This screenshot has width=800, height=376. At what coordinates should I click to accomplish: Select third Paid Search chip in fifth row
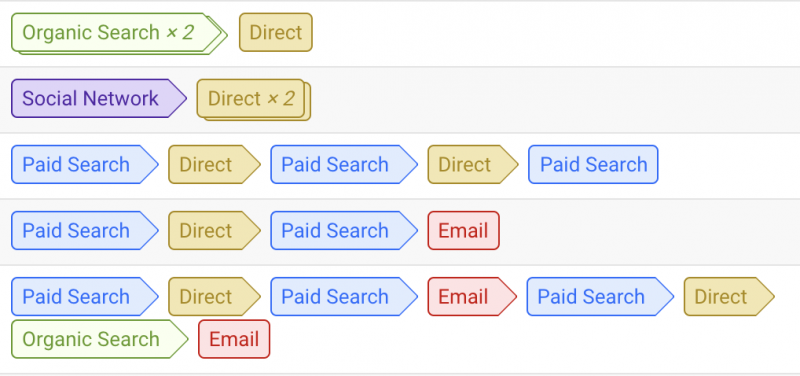600,296
